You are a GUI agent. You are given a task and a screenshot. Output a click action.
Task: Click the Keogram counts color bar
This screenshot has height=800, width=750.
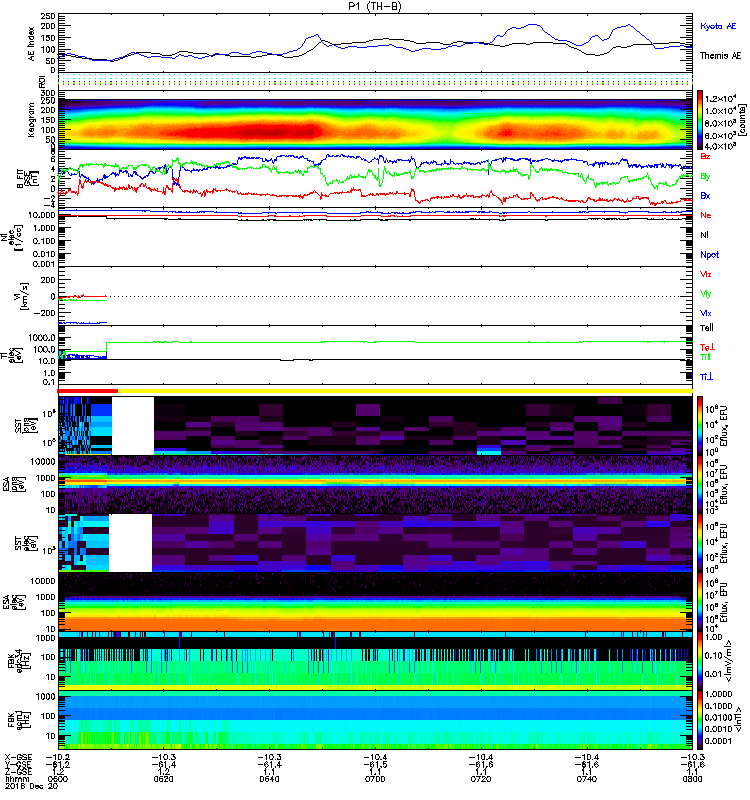pyautogui.click(x=700, y=120)
